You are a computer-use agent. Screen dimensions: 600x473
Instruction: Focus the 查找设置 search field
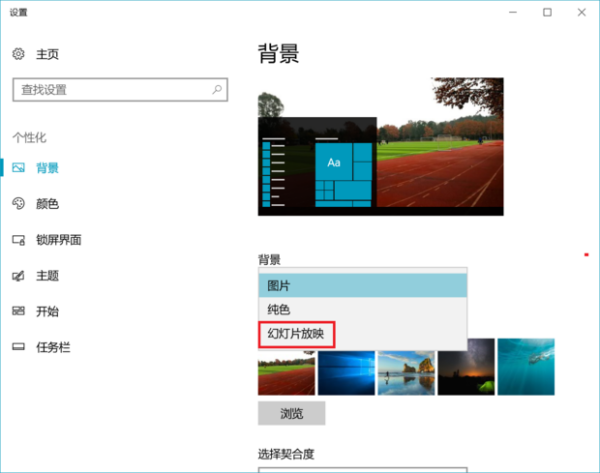pyautogui.click(x=120, y=90)
